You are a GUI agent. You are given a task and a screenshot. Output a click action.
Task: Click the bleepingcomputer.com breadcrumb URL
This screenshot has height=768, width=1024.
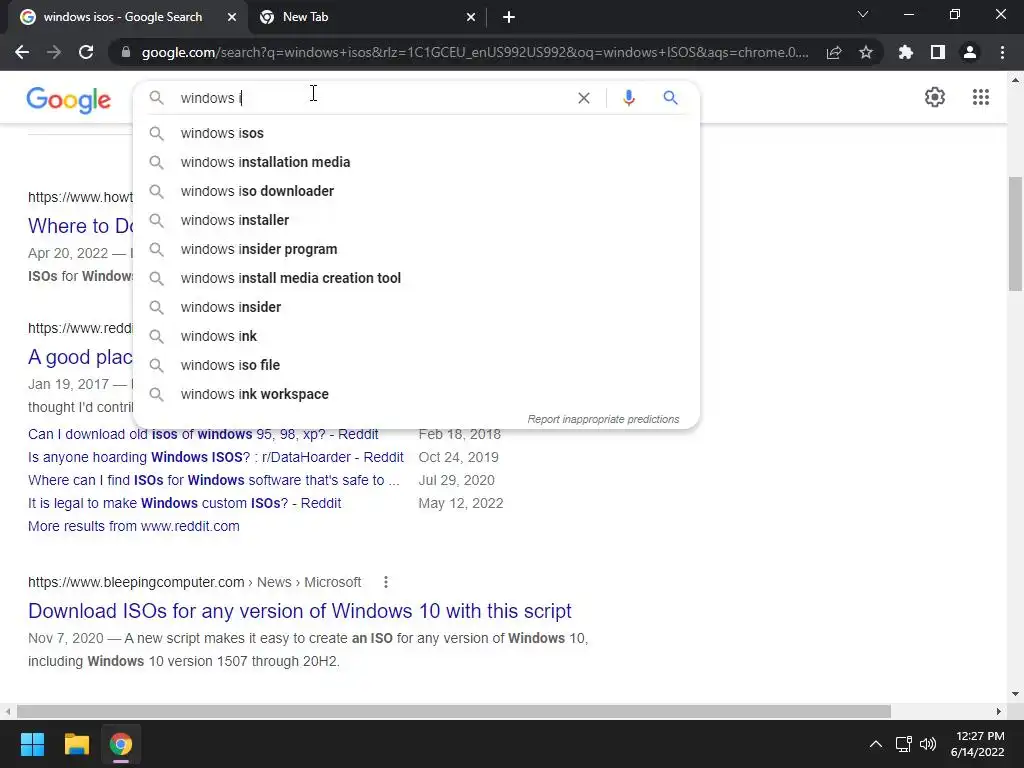pos(195,582)
